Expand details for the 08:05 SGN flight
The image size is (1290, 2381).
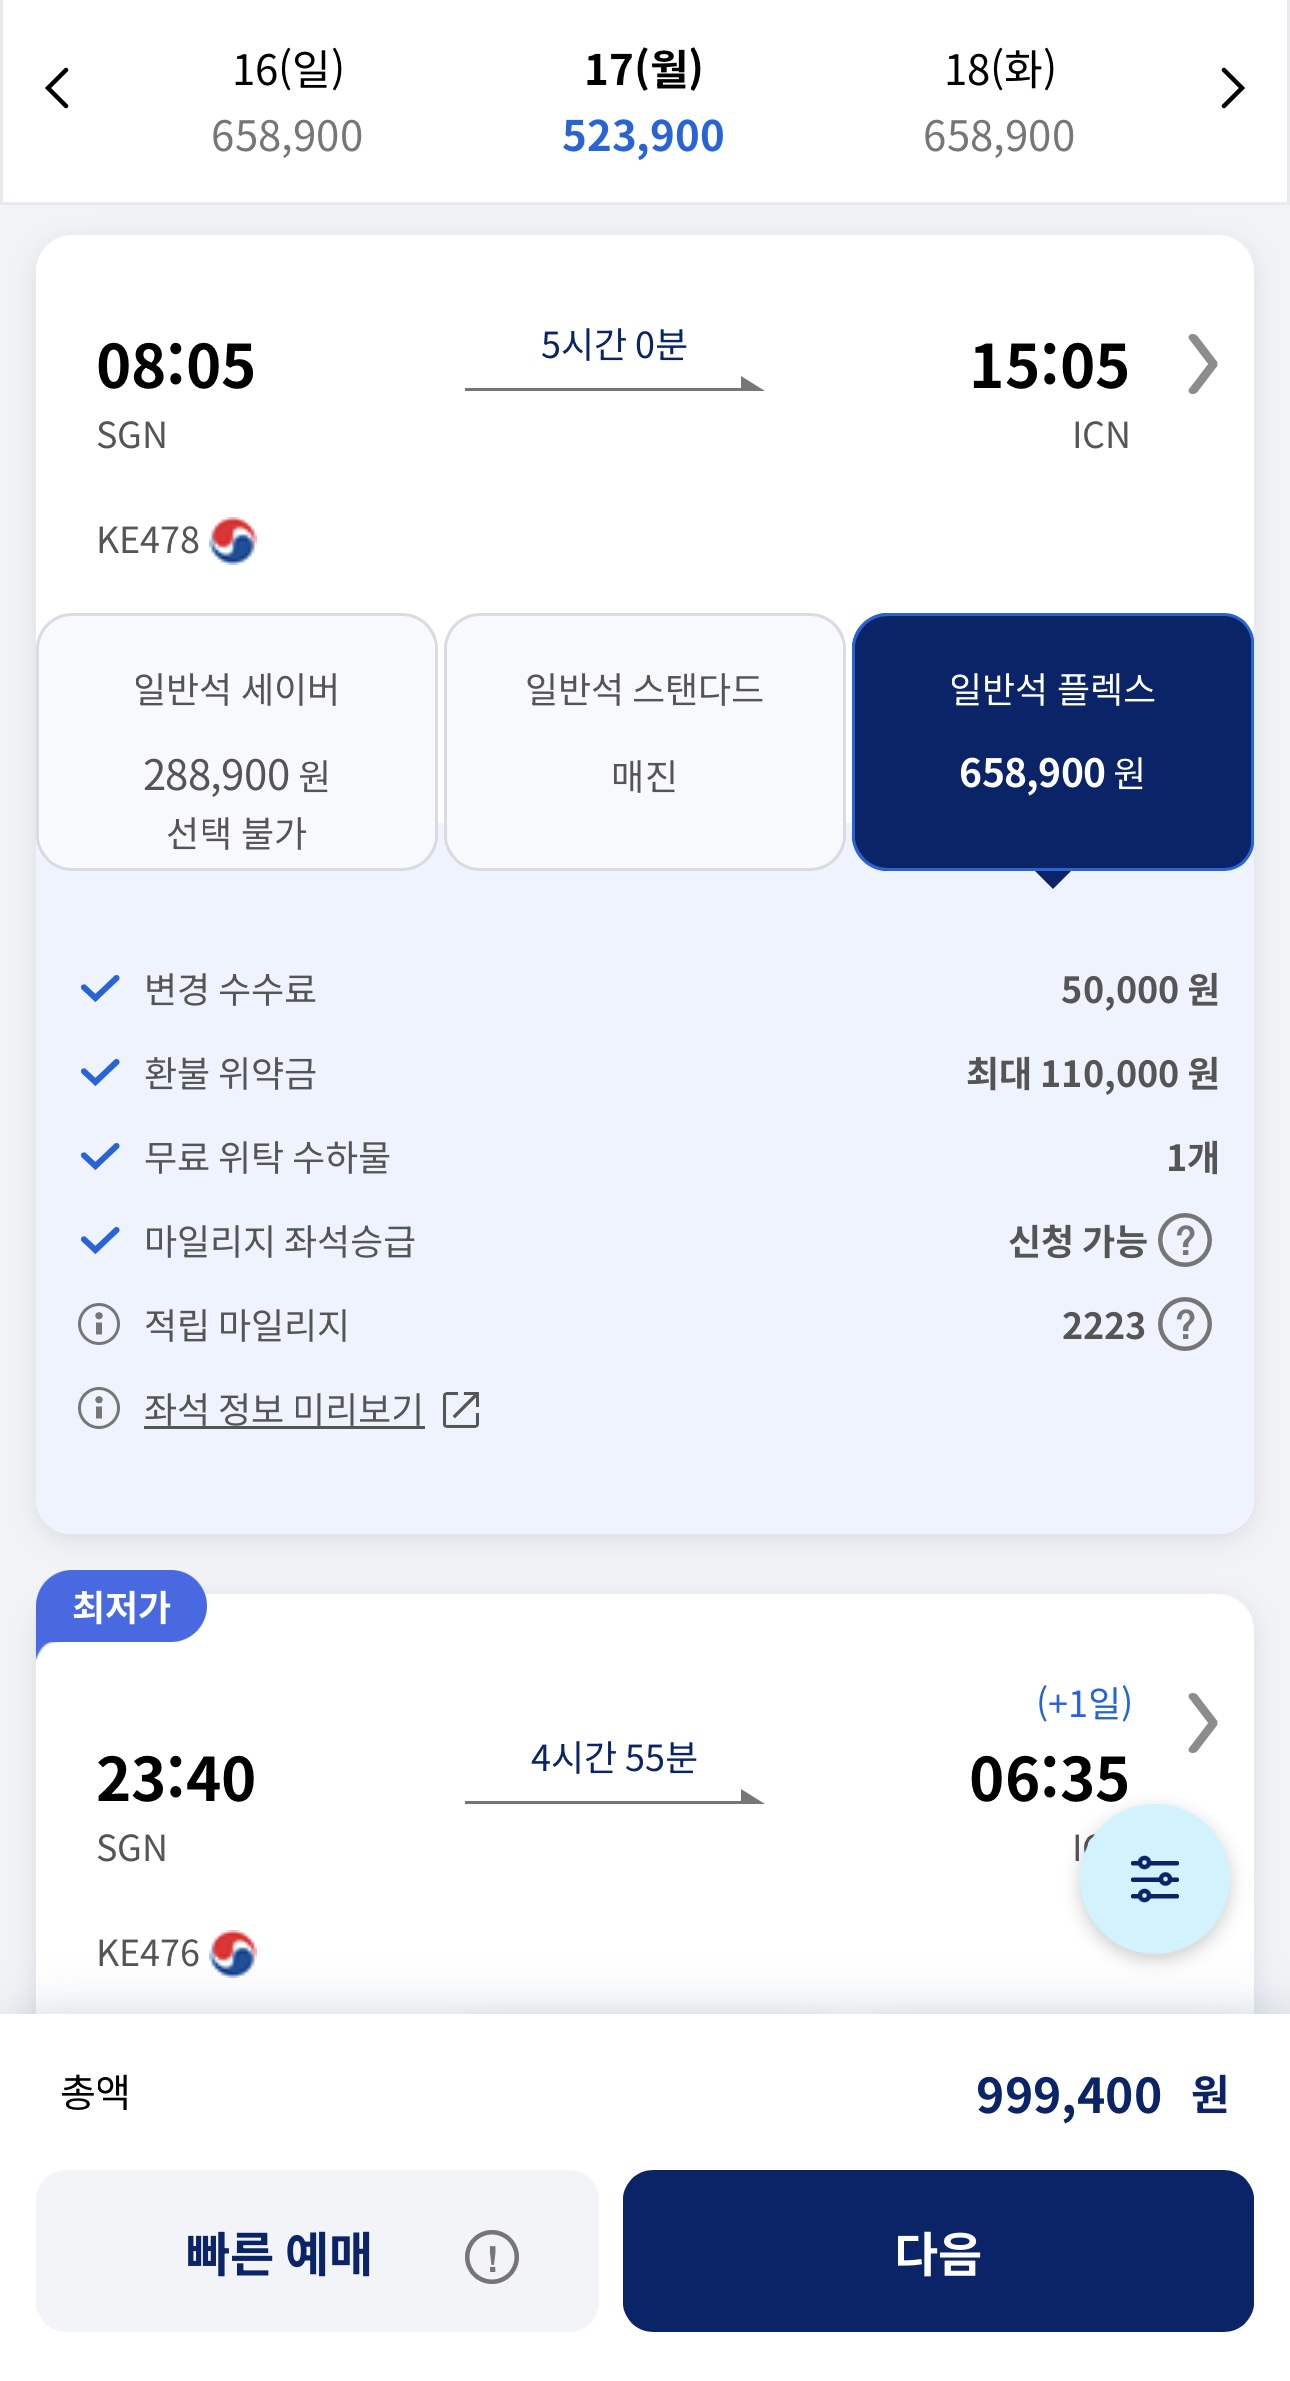click(x=1202, y=365)
